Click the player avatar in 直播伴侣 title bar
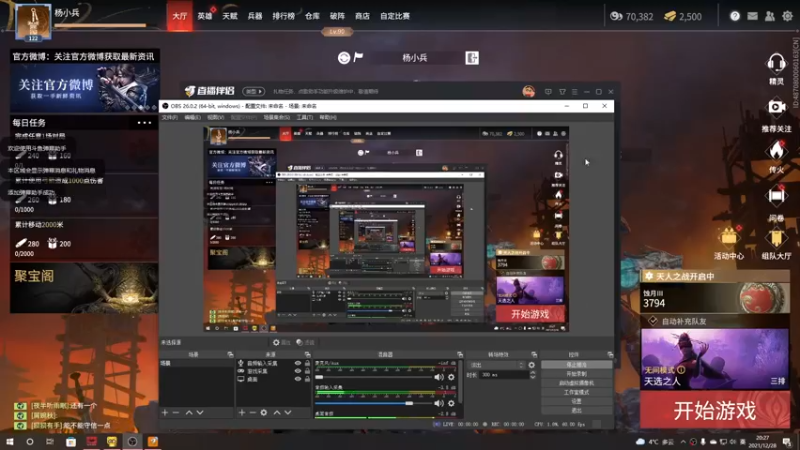Viewport: 800px width, 450px height. coord(529,91)
